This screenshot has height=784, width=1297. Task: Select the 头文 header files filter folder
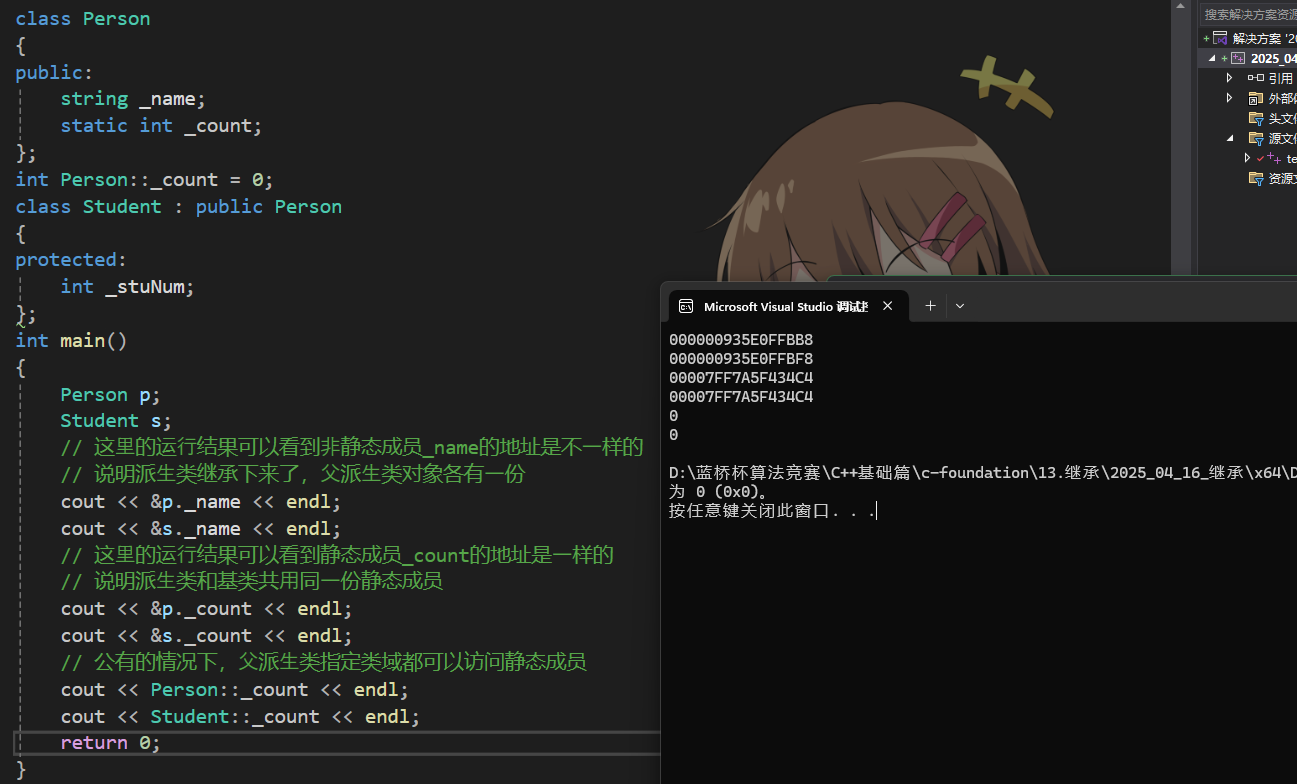(x=1256, y=118)
